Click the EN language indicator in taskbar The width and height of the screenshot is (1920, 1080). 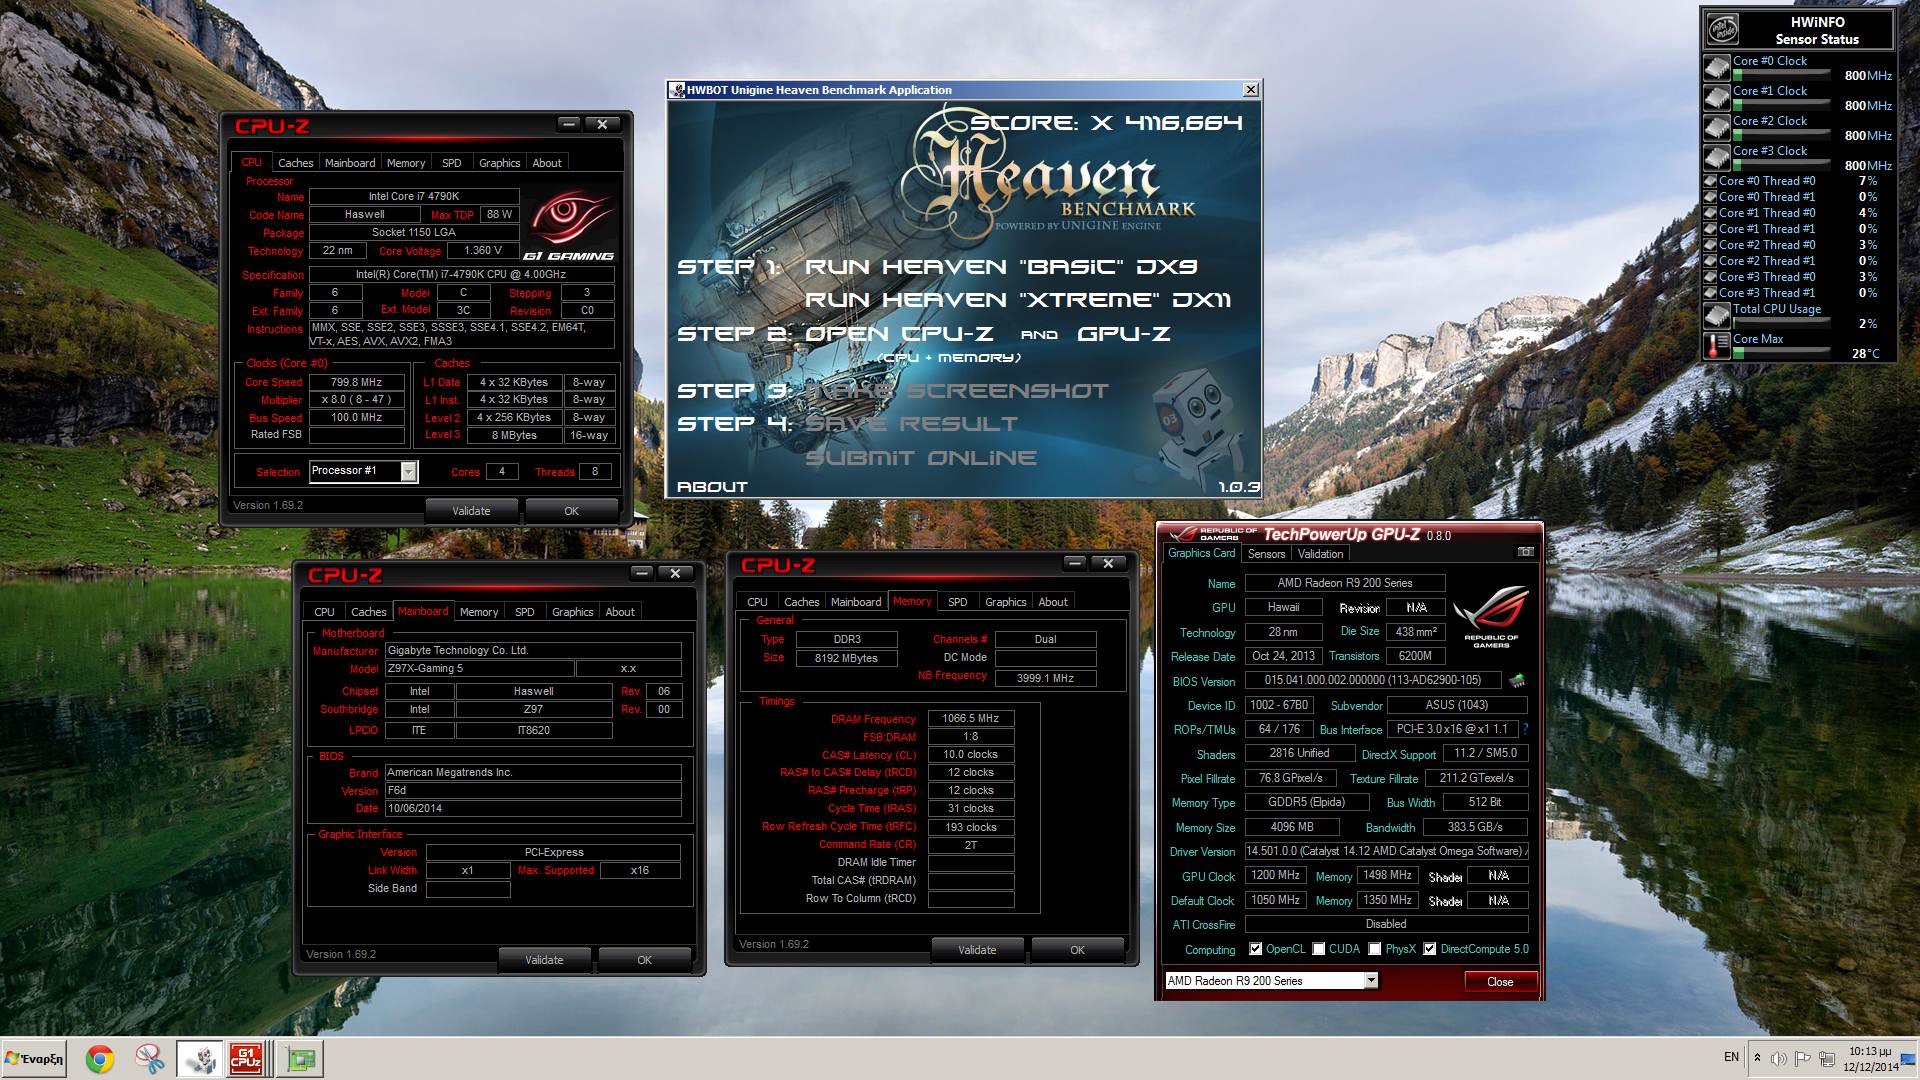pos(1731,1057)
